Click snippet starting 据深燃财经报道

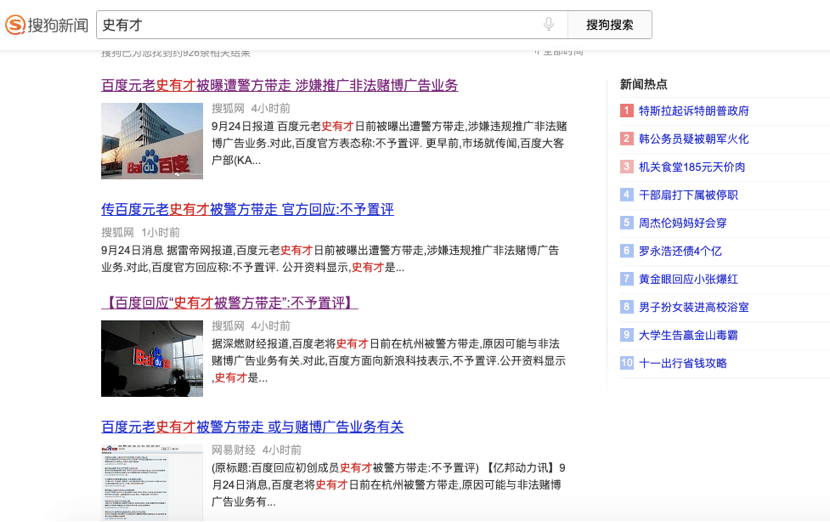(x=389, y=361)
